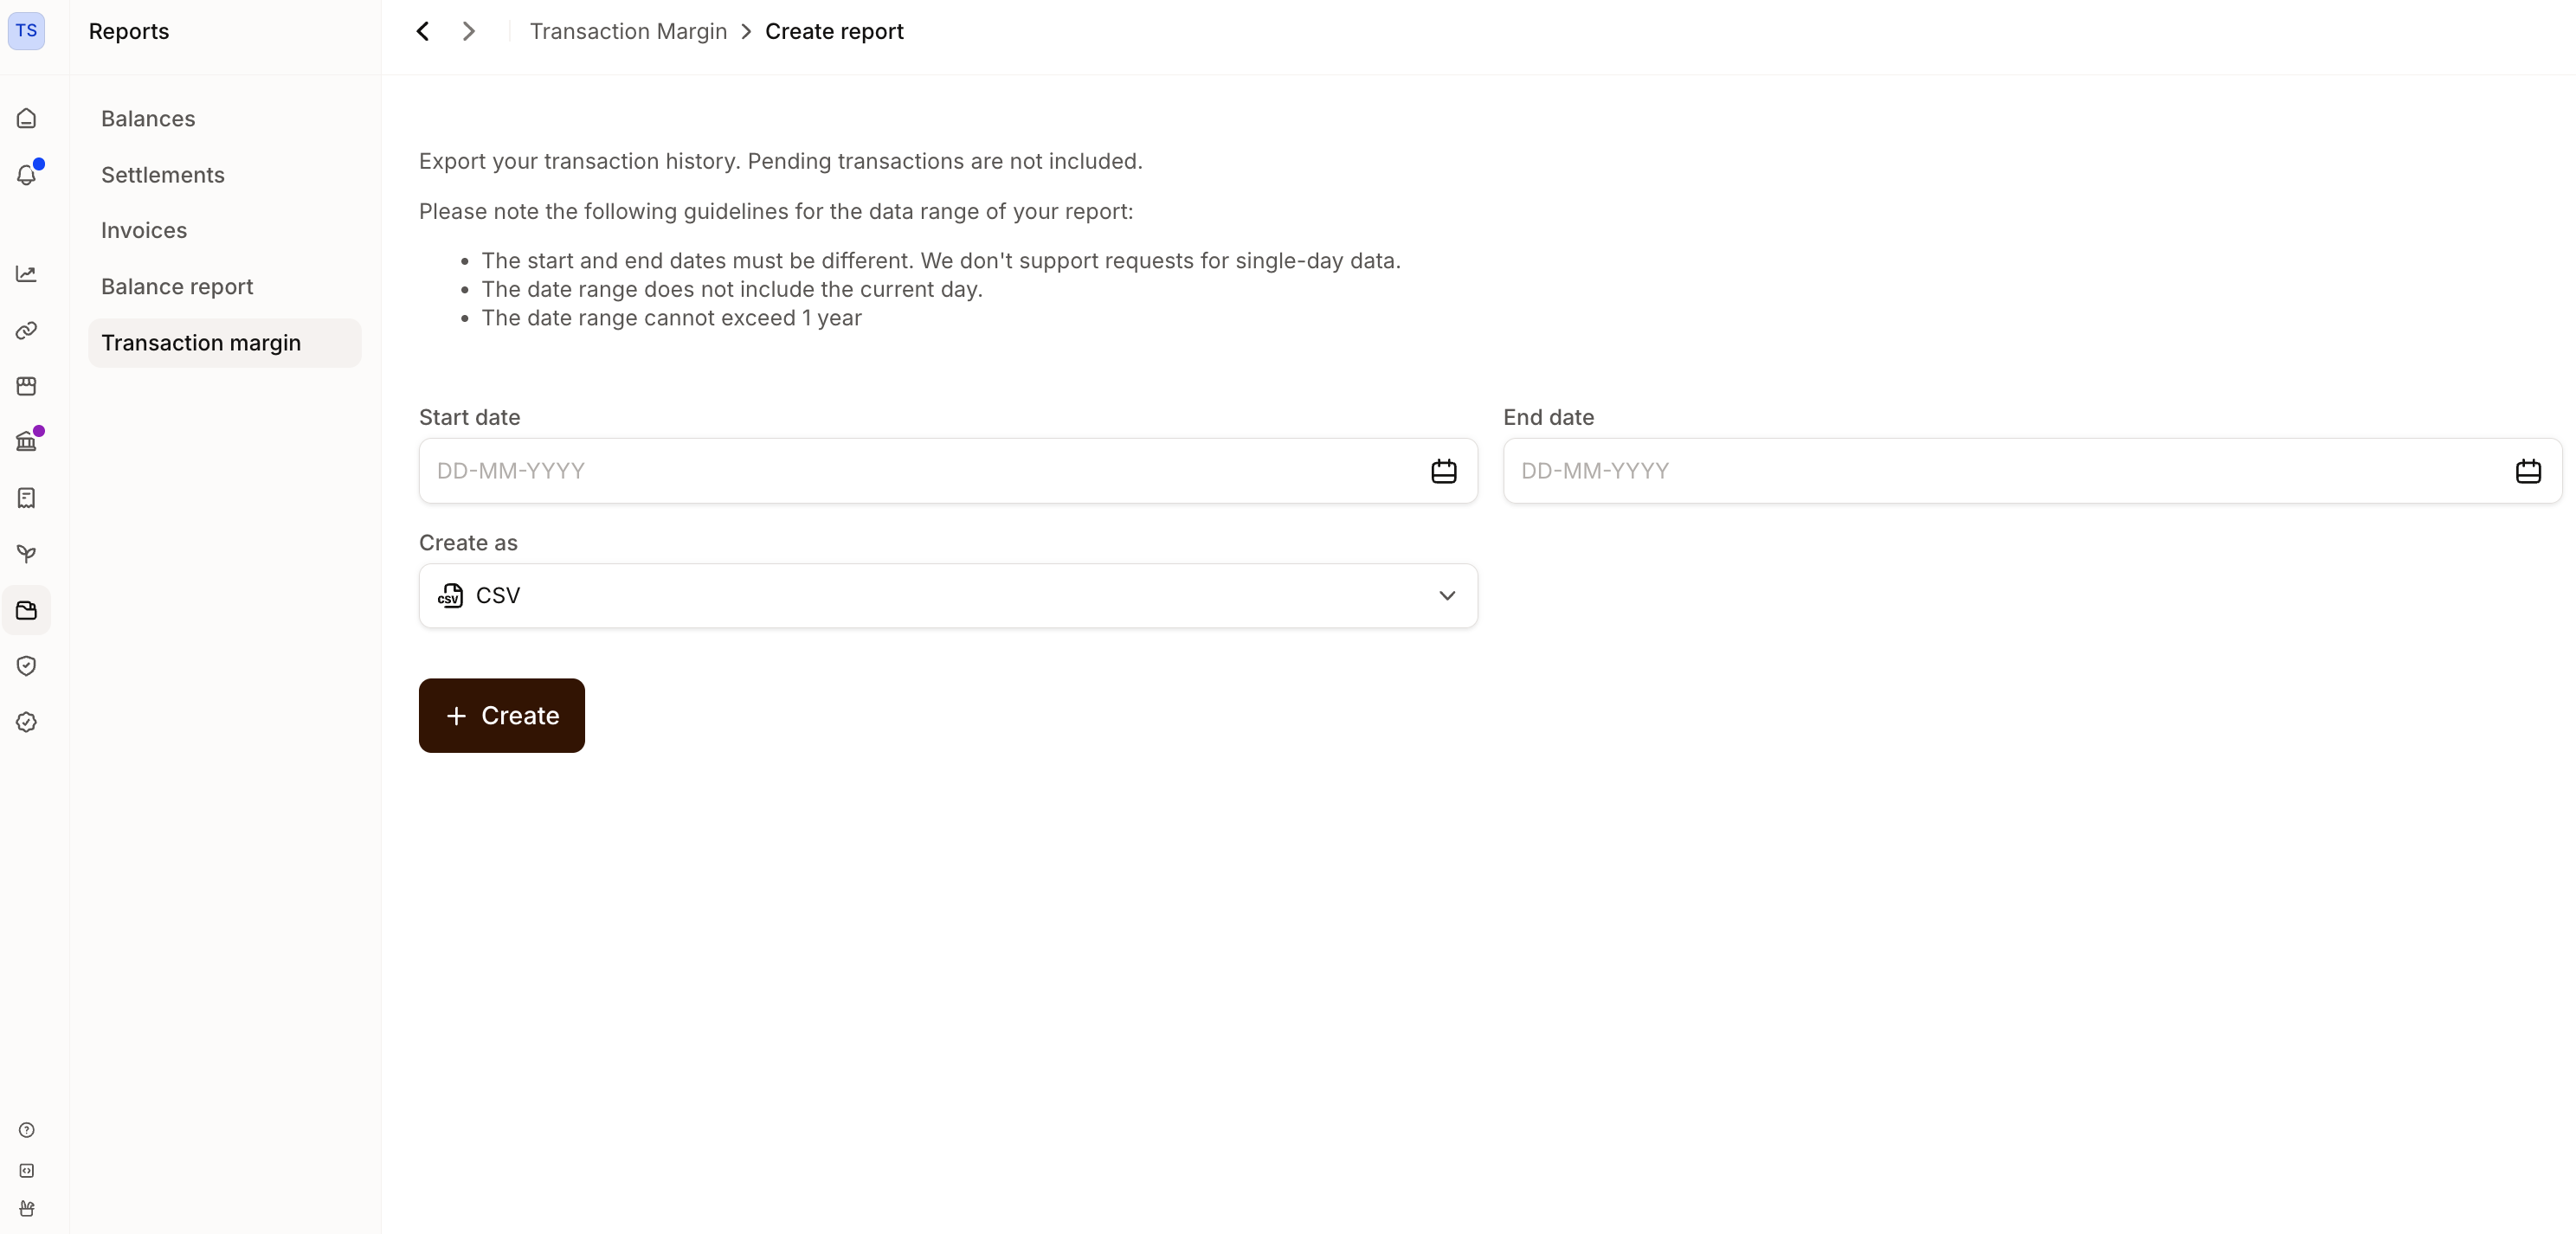Open End date calendar picker

[2527, 471]
